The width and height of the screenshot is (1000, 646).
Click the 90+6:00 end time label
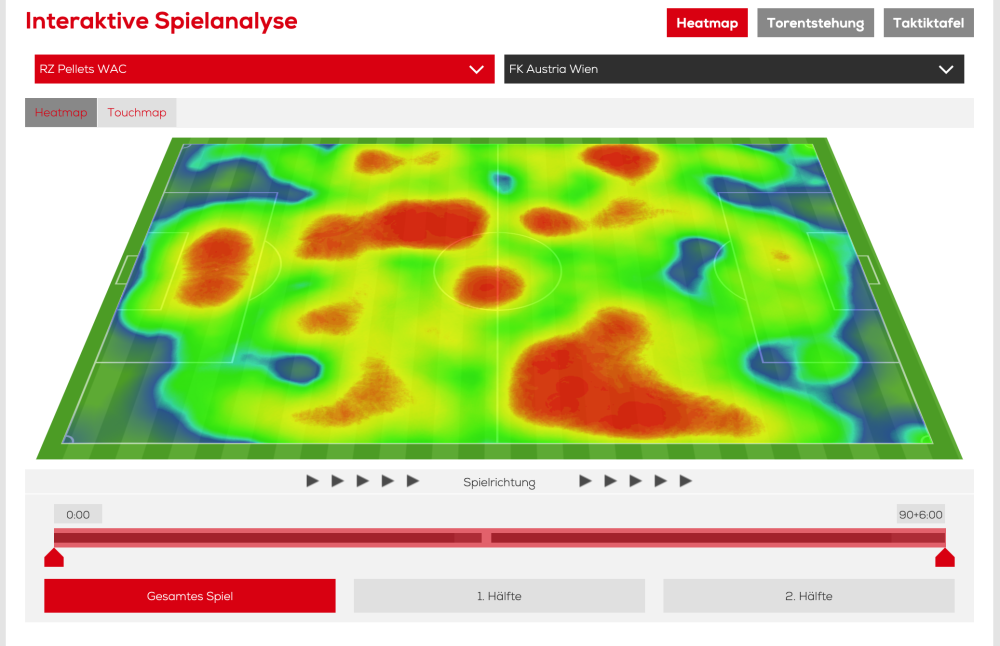920,515
